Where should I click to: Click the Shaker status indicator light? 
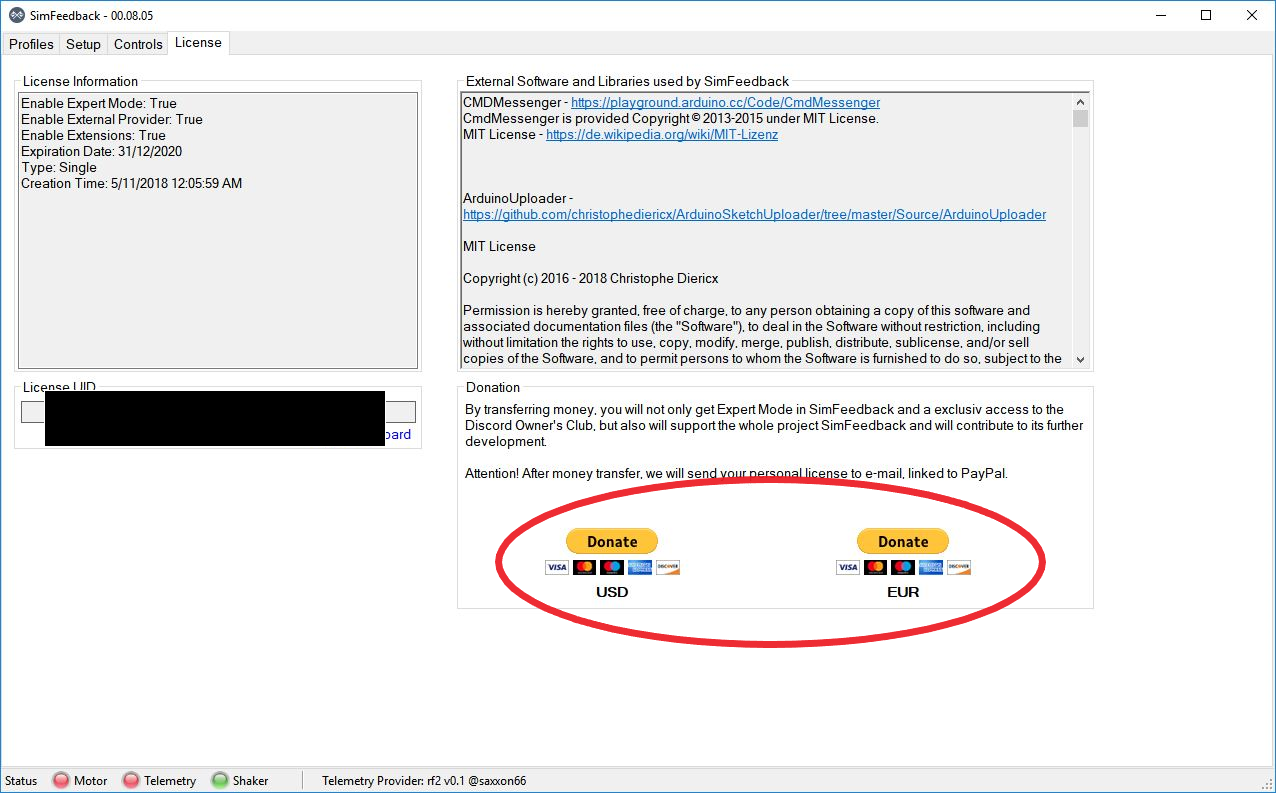point(219,780)
